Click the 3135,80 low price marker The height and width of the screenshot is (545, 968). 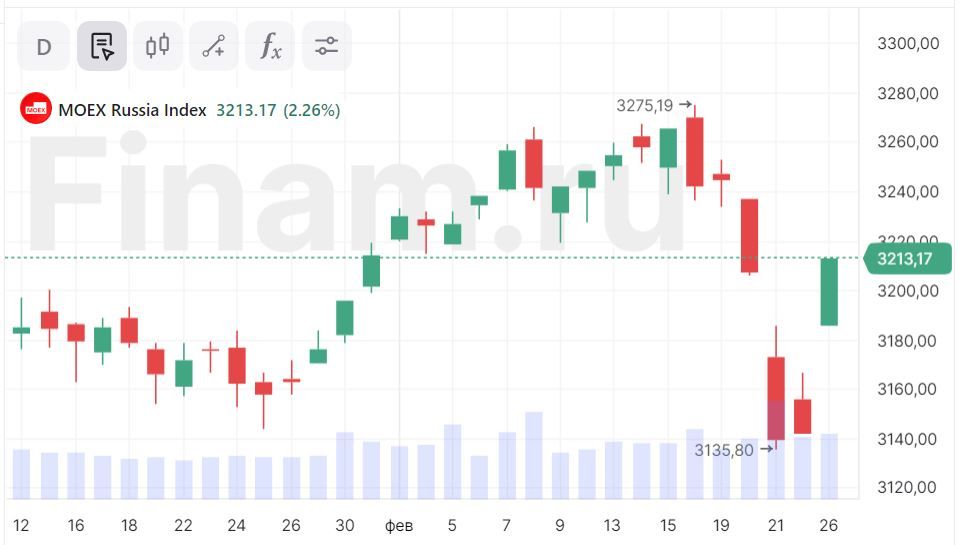(725, 450)
